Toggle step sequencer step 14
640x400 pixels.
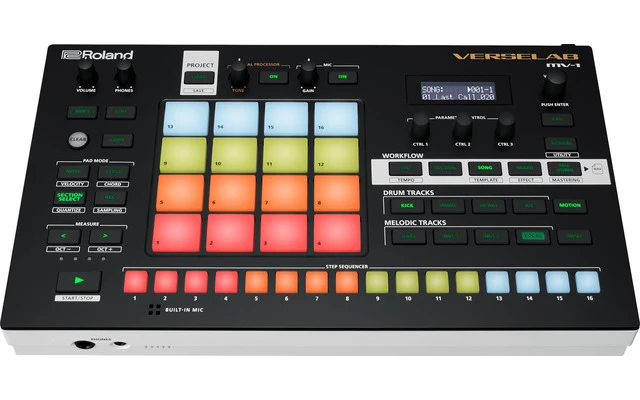point(528,282)
